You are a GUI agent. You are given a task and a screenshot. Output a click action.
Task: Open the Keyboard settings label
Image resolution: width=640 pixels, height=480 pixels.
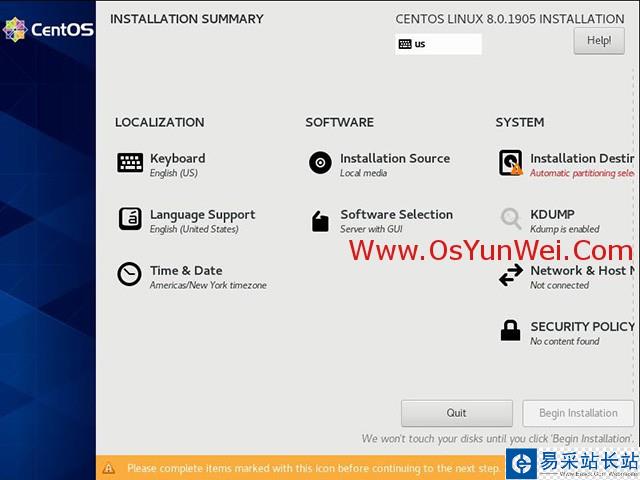point(178,158)
